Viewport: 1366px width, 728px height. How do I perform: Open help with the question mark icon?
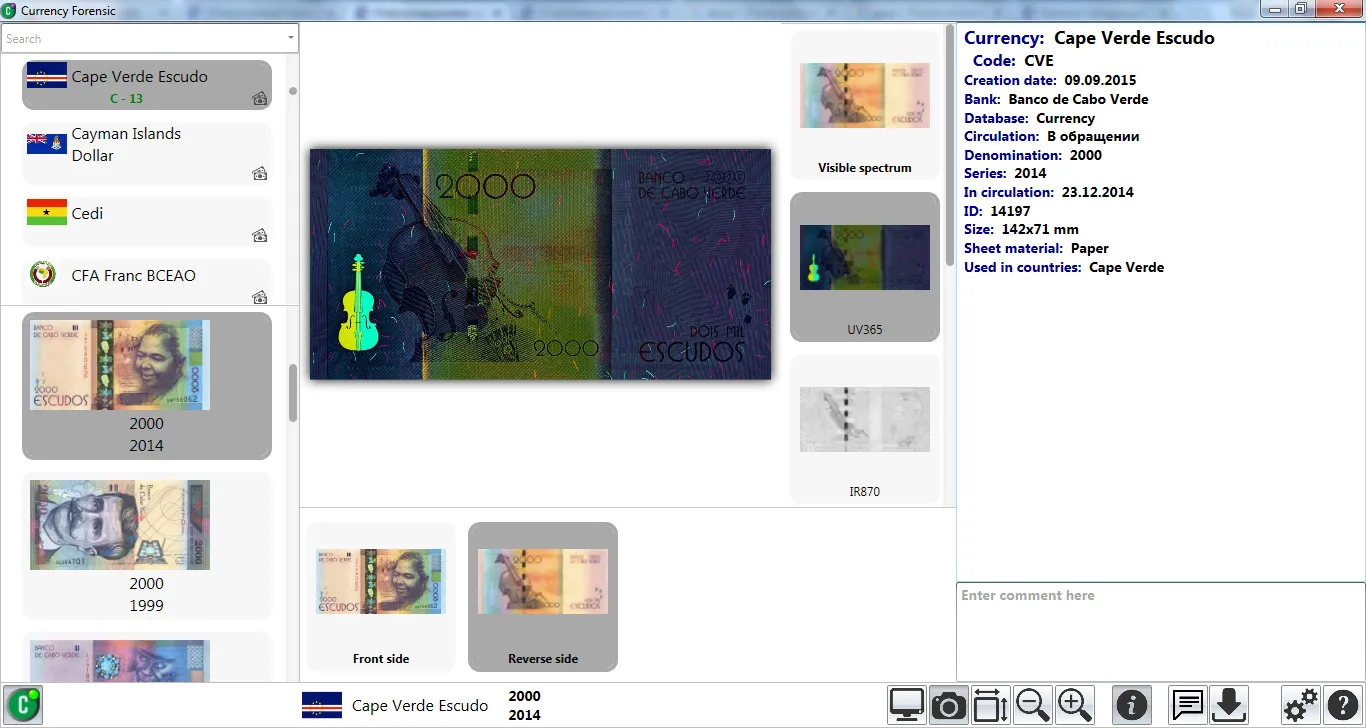coord(1342,706)
